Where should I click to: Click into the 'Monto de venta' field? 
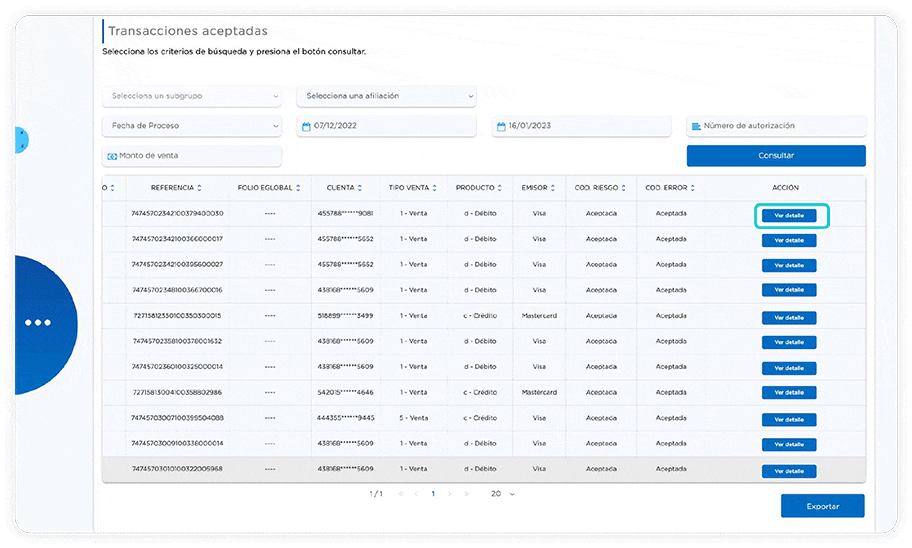[x=192, y=156]
